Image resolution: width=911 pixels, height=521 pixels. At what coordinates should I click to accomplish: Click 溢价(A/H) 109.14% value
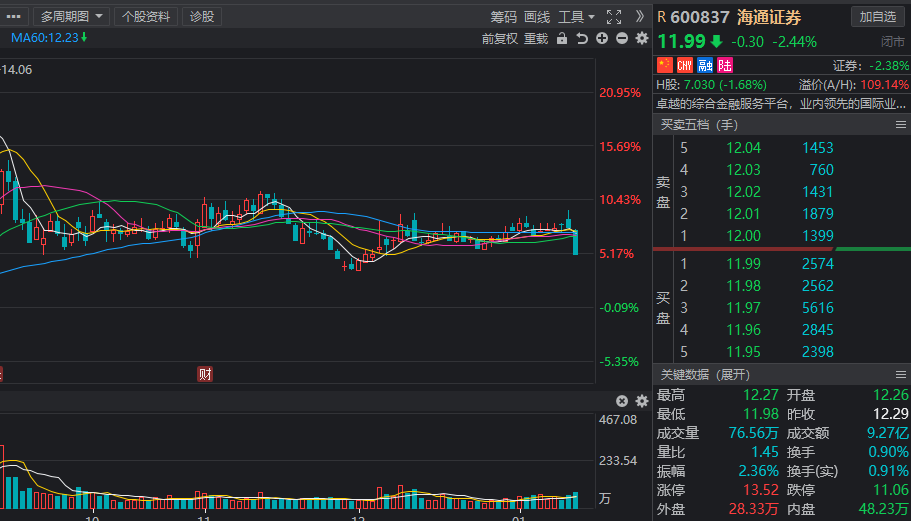point(884,85)
